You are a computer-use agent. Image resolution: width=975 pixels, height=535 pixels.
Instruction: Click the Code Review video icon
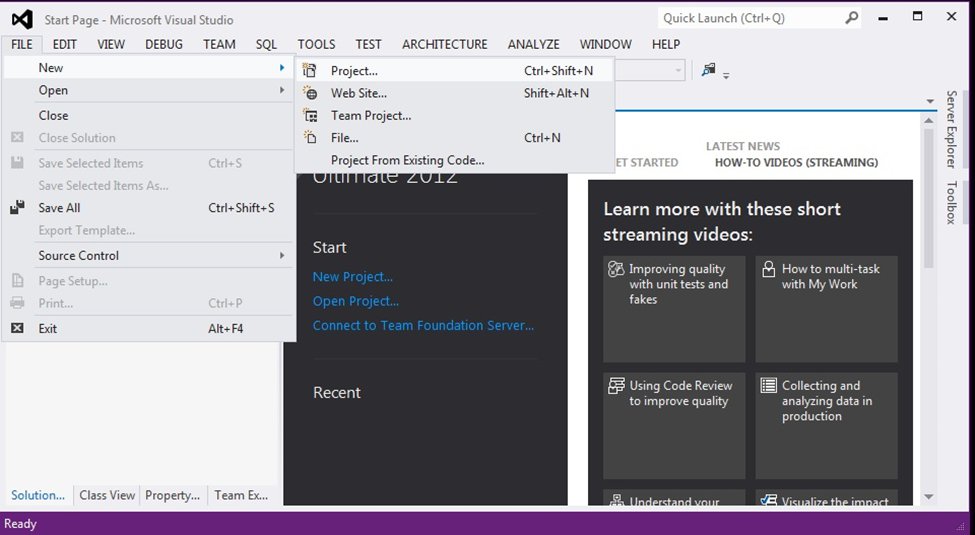tap(616, 386)
